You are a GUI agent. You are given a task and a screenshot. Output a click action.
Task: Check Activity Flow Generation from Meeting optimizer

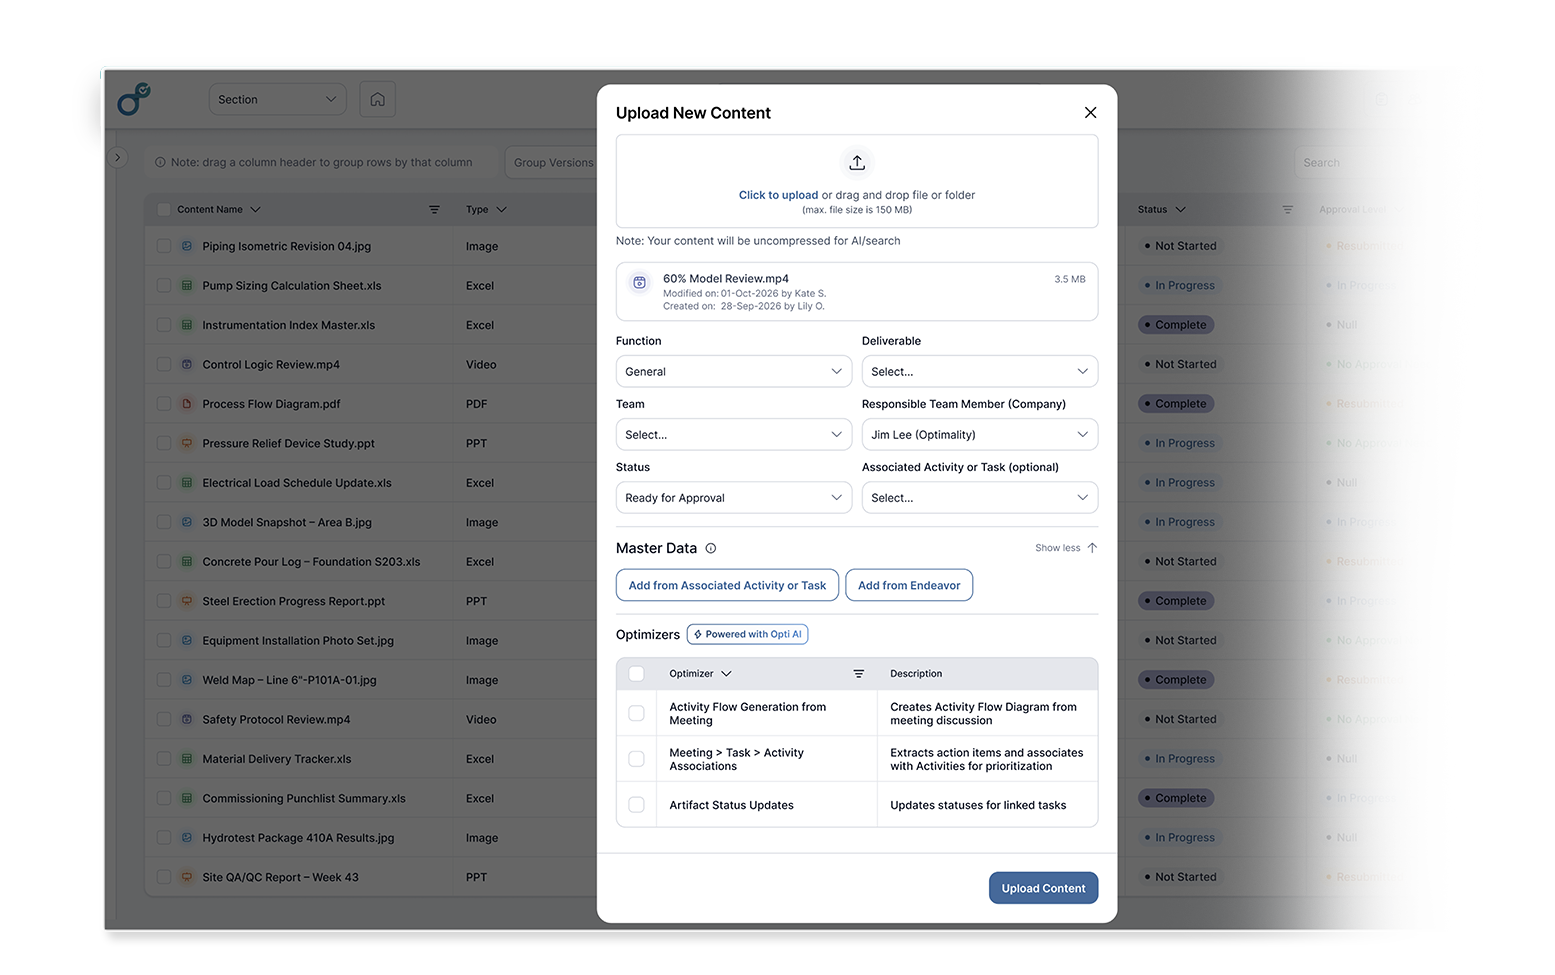636,713
